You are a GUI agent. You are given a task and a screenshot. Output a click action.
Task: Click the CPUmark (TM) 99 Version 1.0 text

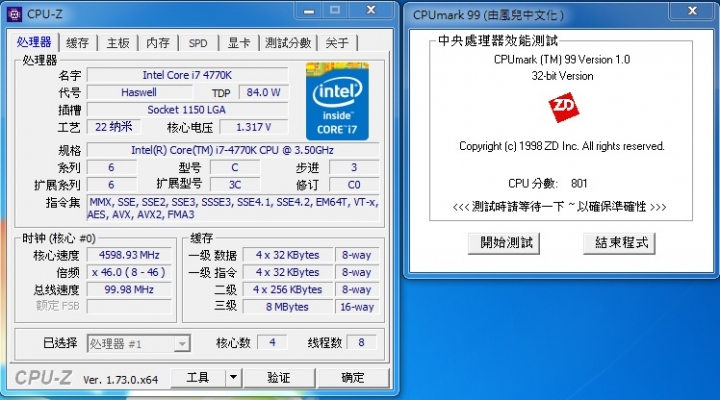click(562, 60)
